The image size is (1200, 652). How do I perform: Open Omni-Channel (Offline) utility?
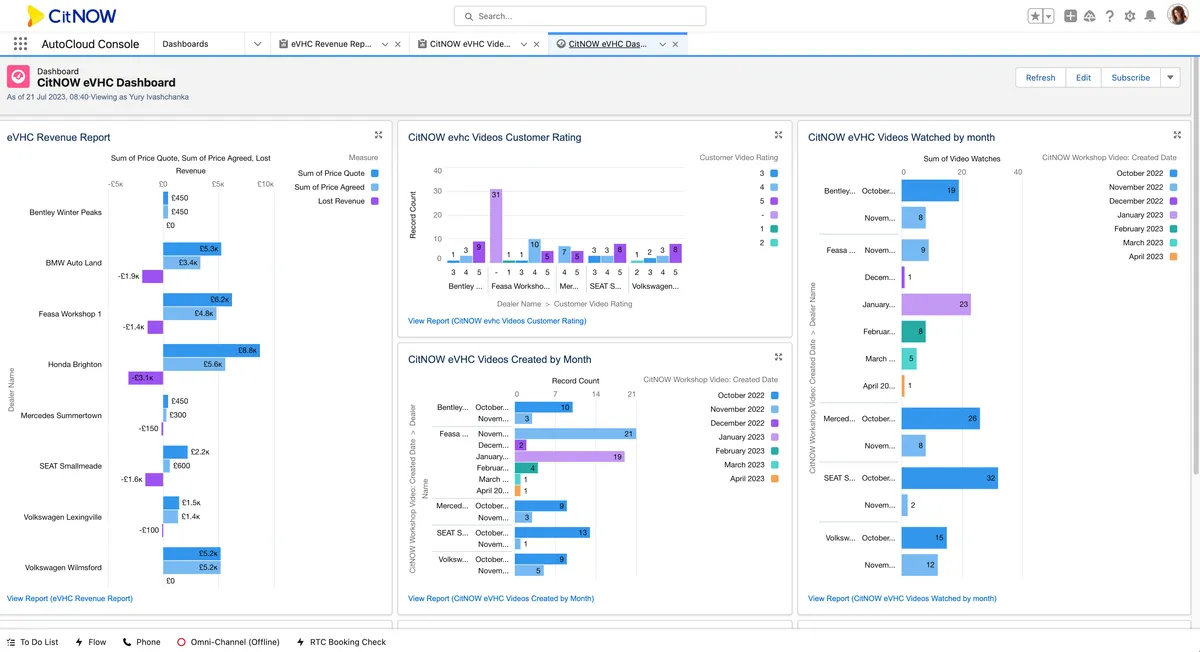click(228, 642)
